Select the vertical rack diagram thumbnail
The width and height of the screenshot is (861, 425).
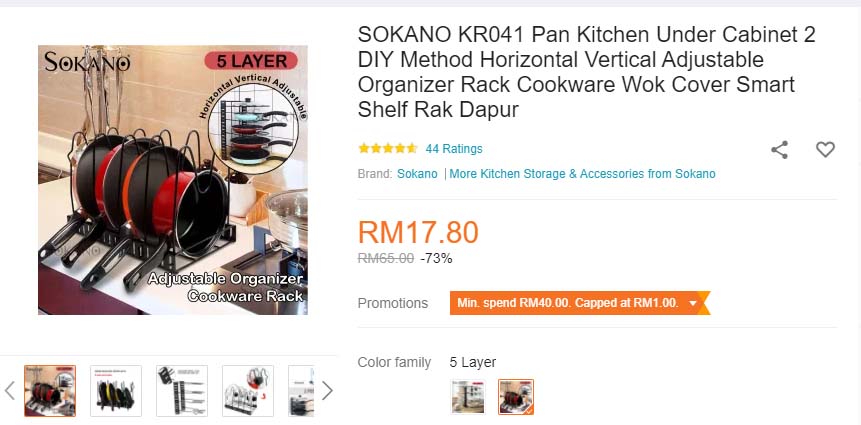point(182,391)
